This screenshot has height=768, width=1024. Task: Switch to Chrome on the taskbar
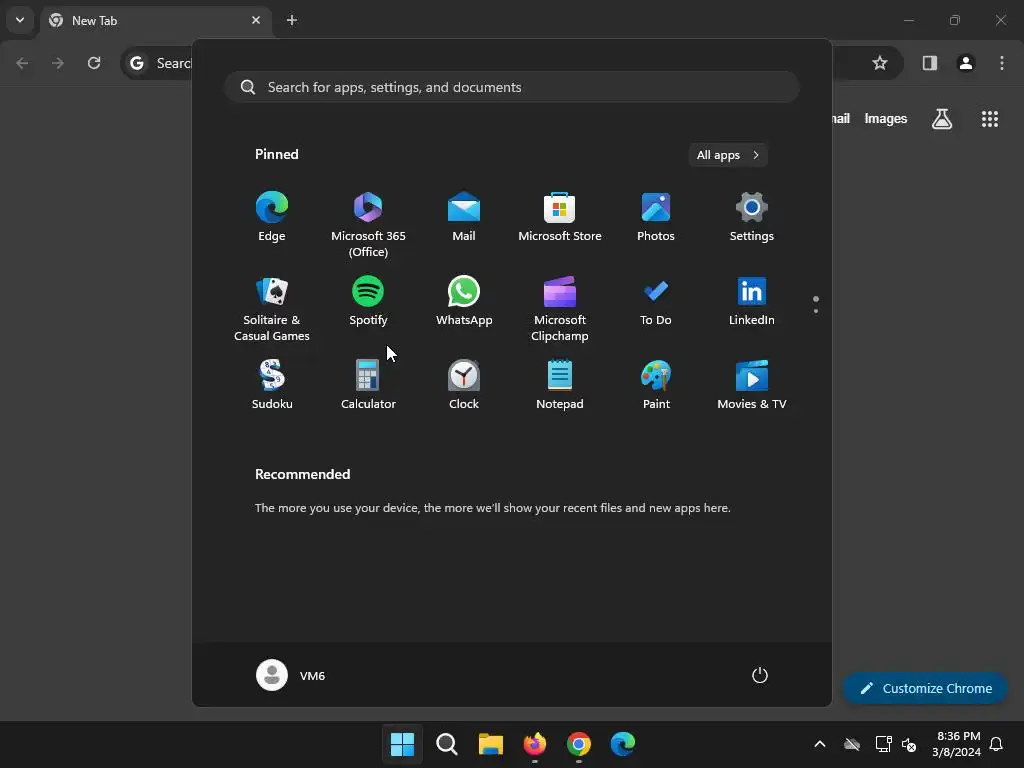pos(579,744)
